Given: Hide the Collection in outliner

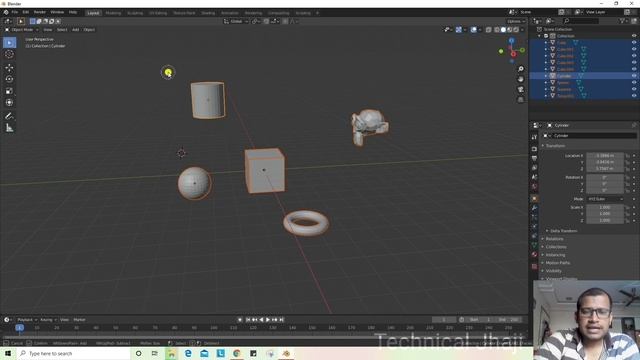Looking at the screenshot, I should (x=634, y=36).
